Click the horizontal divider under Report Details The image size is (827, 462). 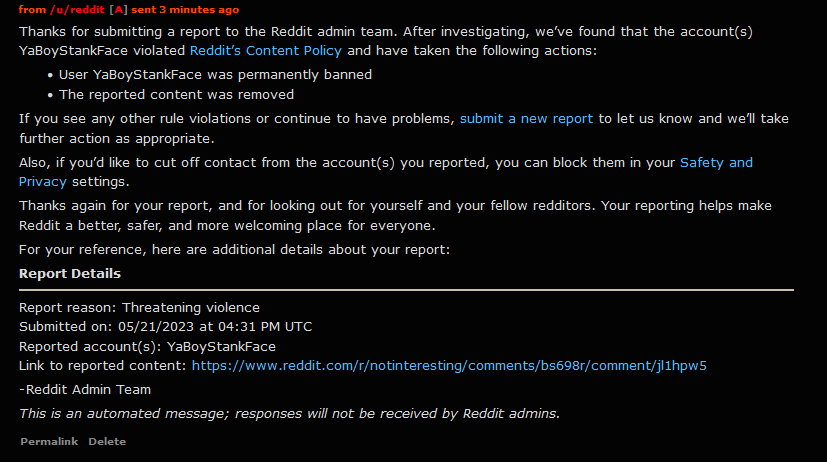click(406, 290)
